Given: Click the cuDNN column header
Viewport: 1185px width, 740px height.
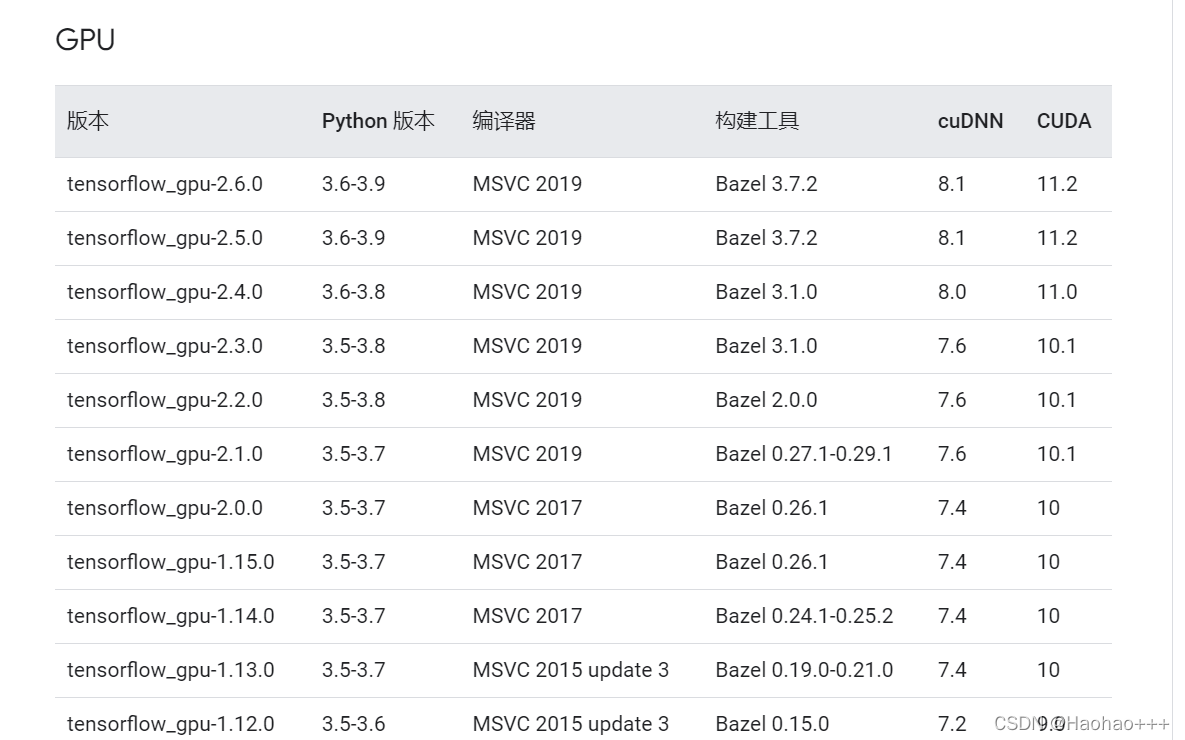Looking at the screenshot, I should 970,121.
